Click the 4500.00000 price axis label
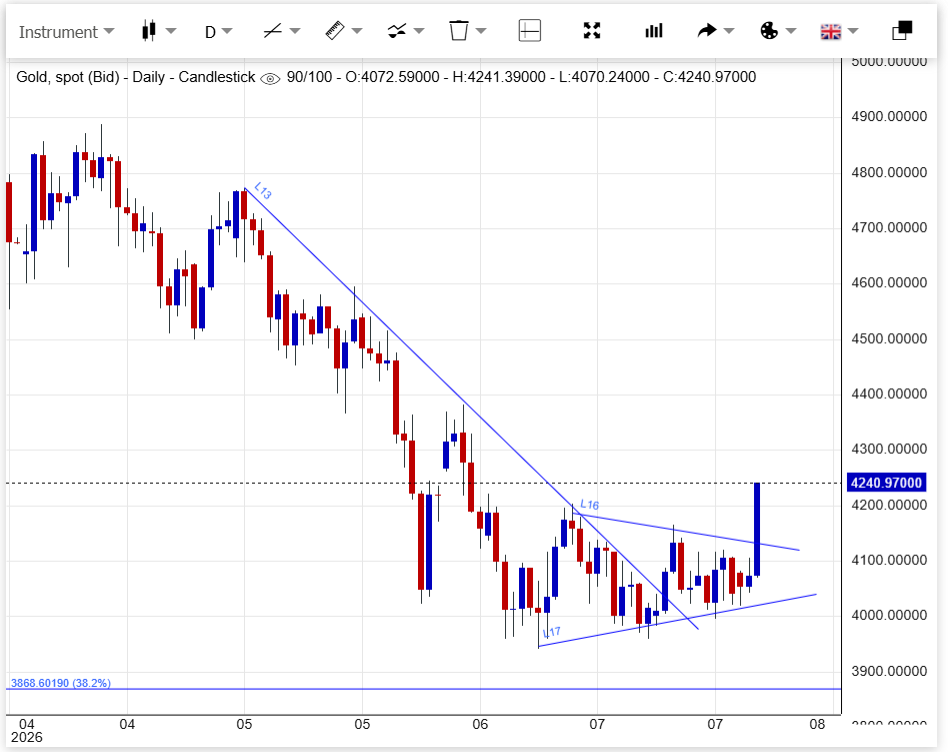 click(x=889, y=339)
